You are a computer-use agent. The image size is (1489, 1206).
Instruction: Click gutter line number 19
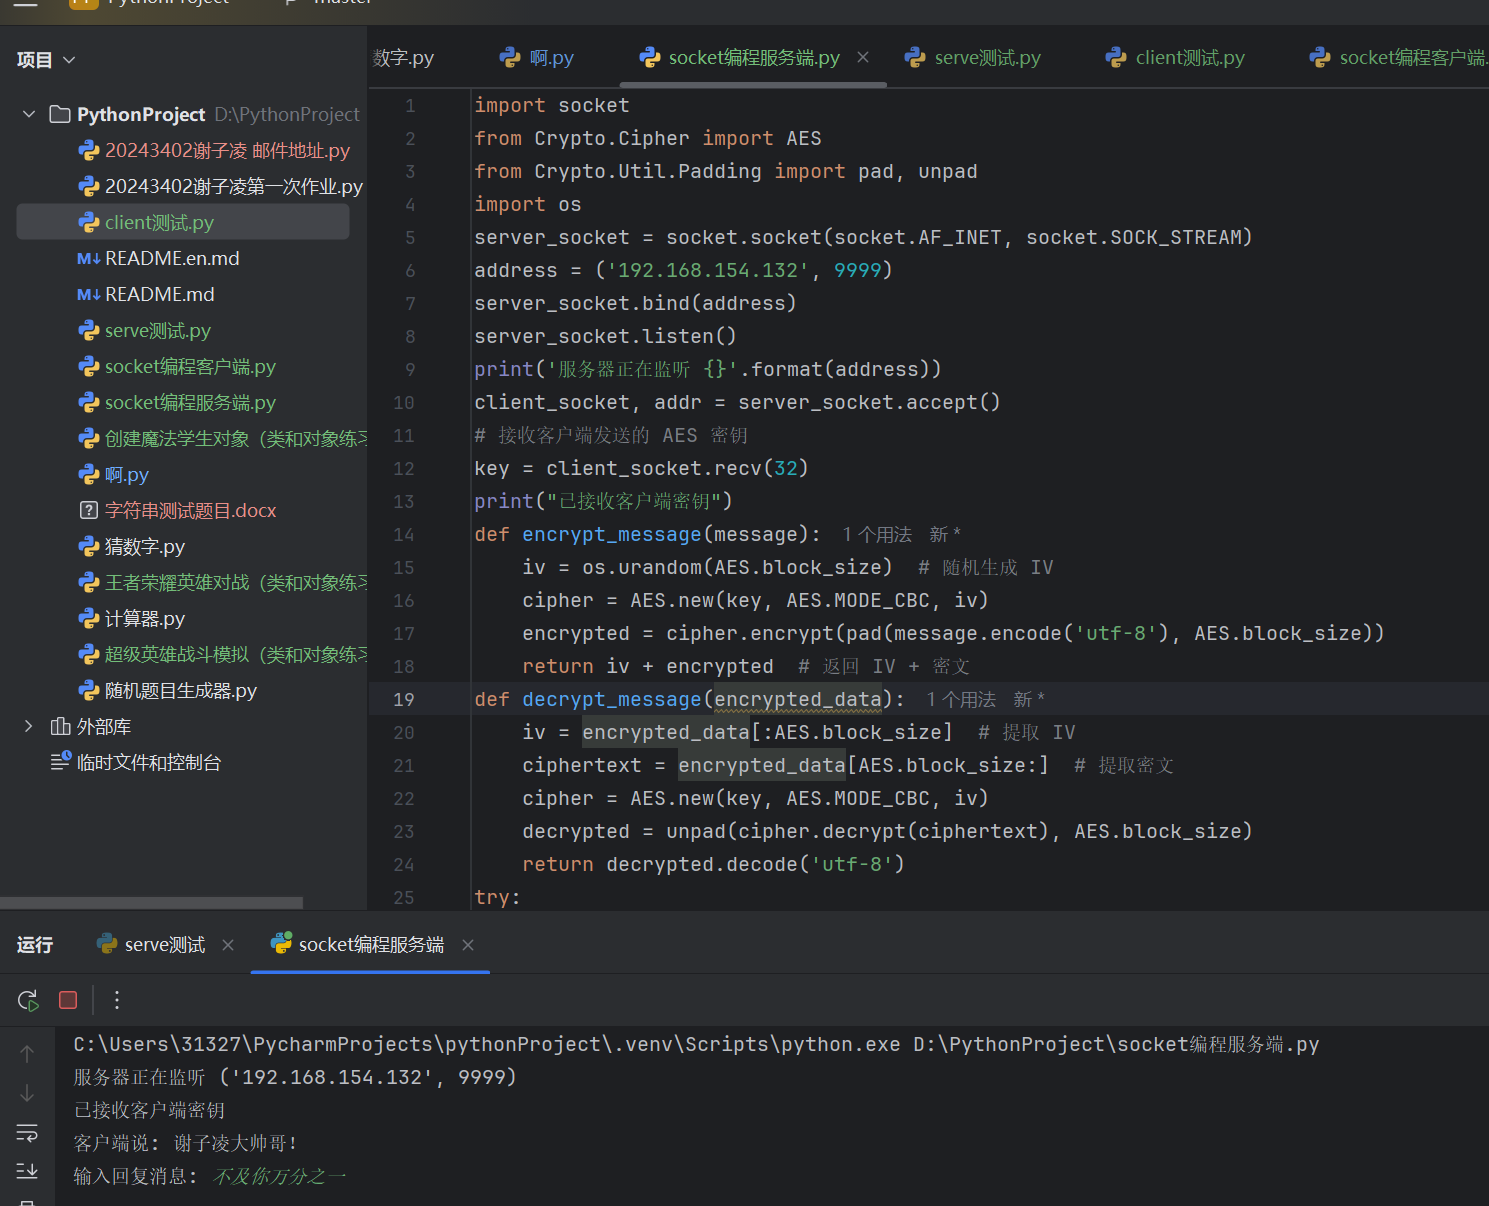[x=404, y=700]
